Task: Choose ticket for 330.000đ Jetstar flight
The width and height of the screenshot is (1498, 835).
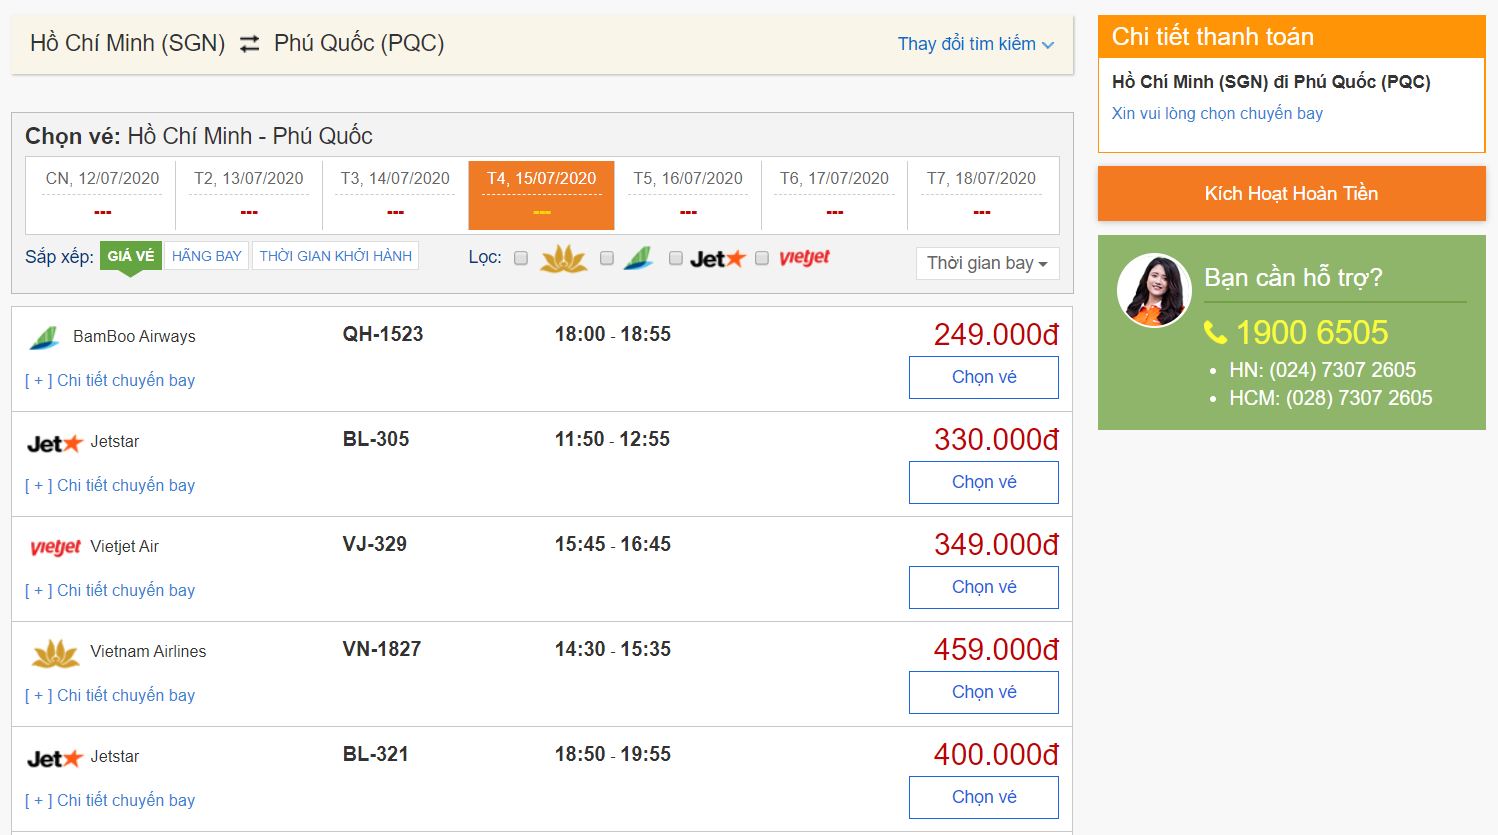Action: point(984,482)
